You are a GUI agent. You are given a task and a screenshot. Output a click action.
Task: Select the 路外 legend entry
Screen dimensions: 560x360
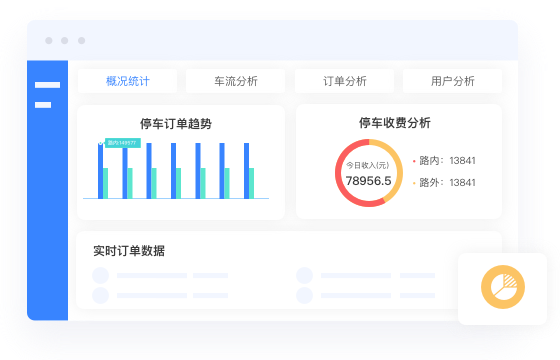coord(444,183)
